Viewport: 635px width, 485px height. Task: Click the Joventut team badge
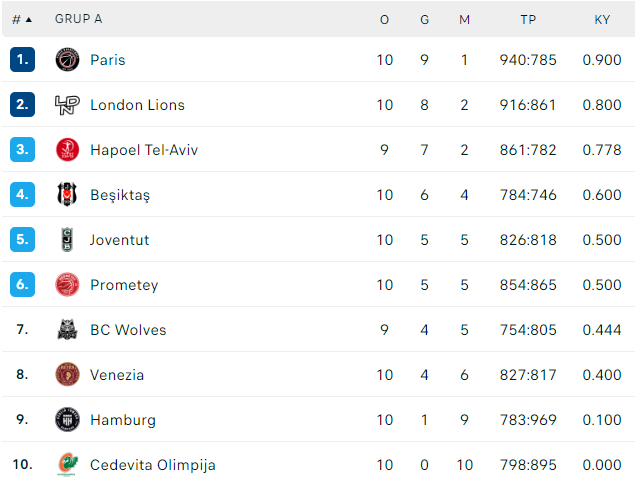pyautogui.click(x=67, y=239)
